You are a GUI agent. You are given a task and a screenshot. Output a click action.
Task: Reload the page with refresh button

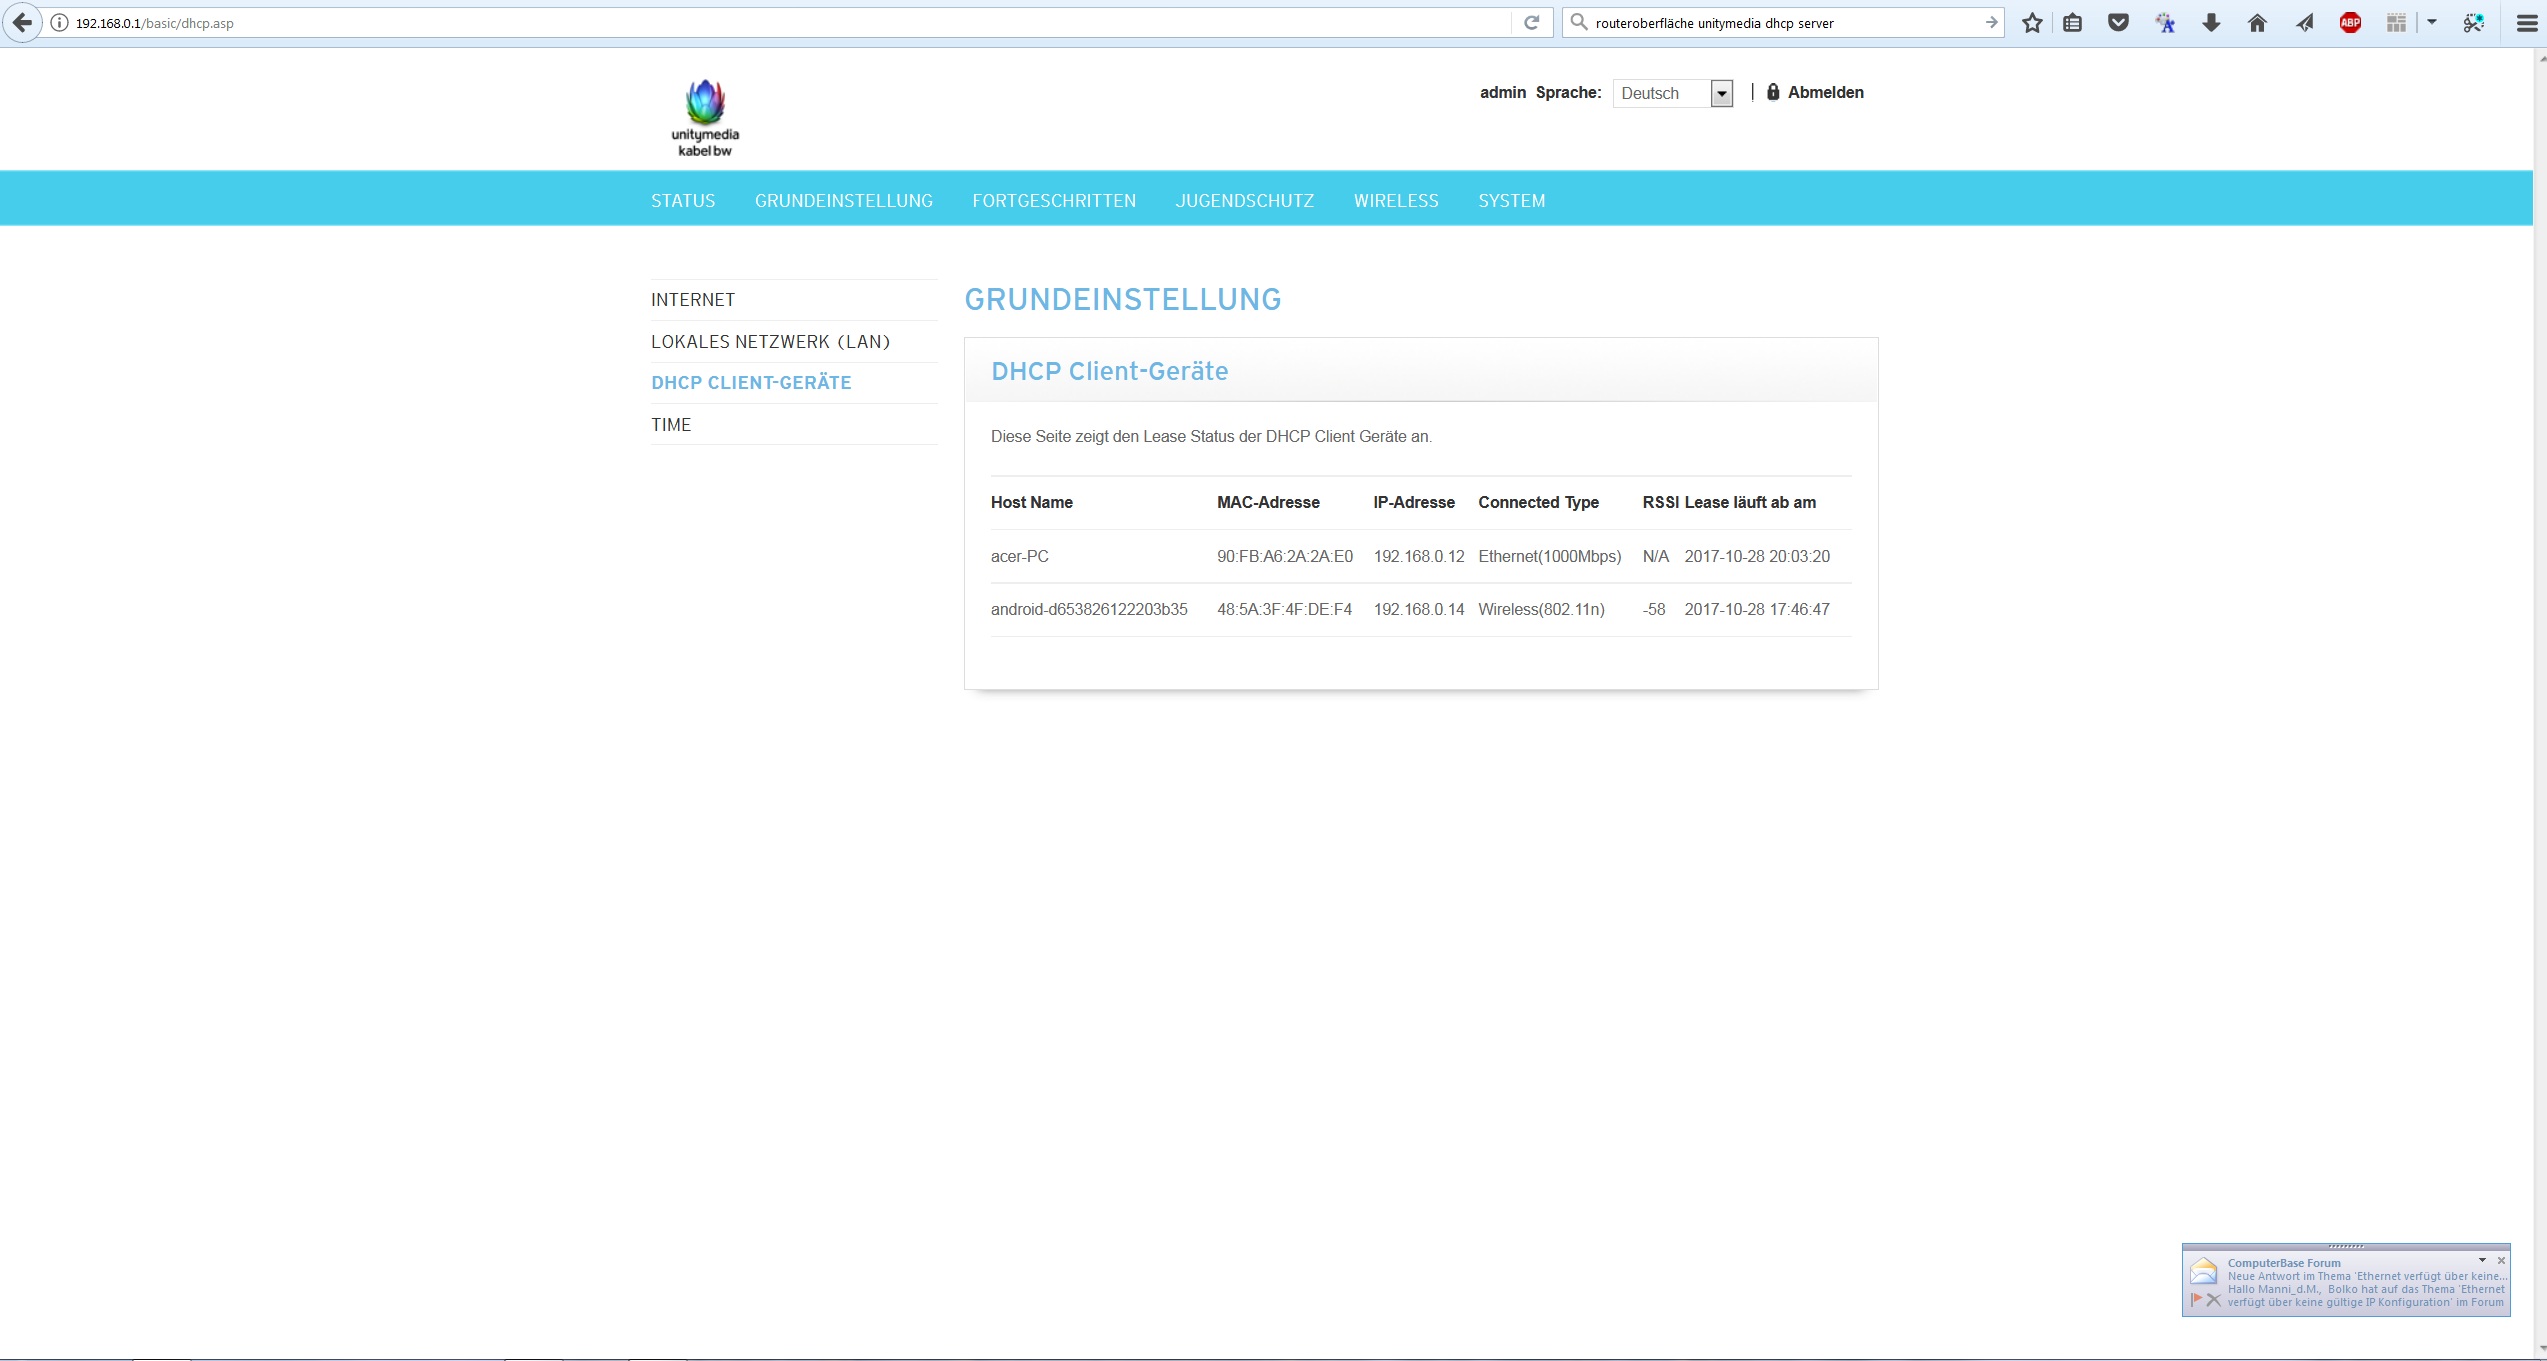tap(1531, 22)
